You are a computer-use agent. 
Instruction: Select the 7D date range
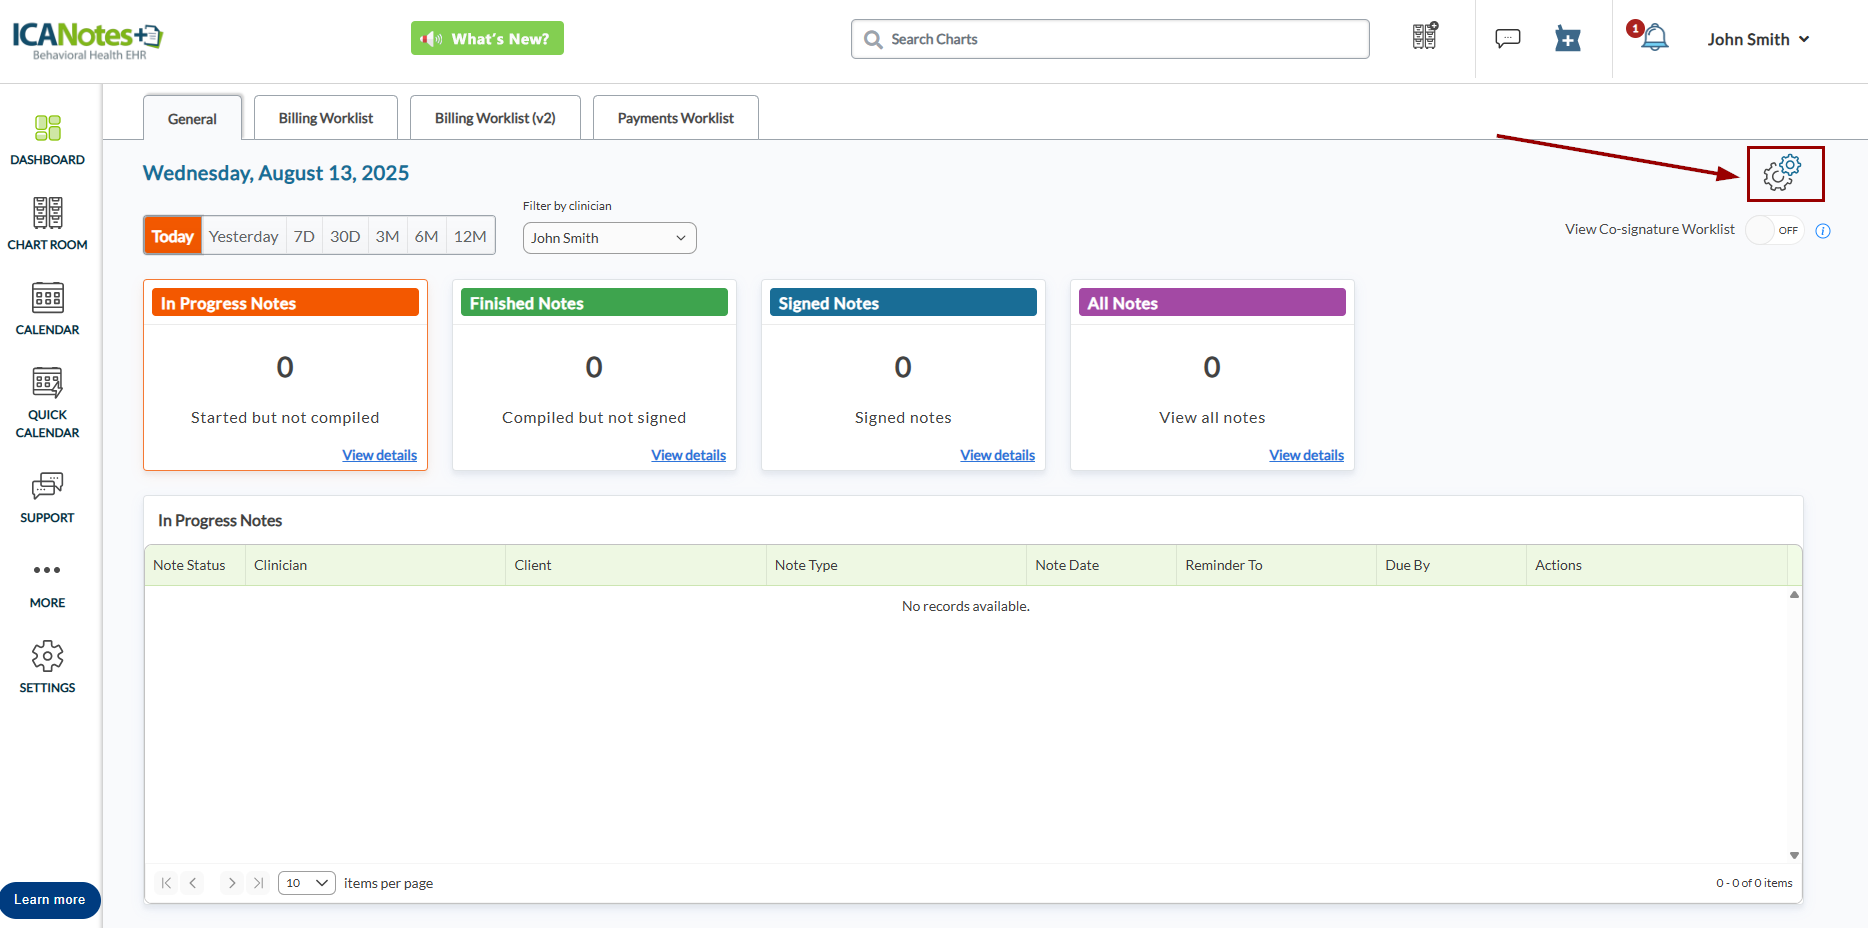(x=304, y=236)
